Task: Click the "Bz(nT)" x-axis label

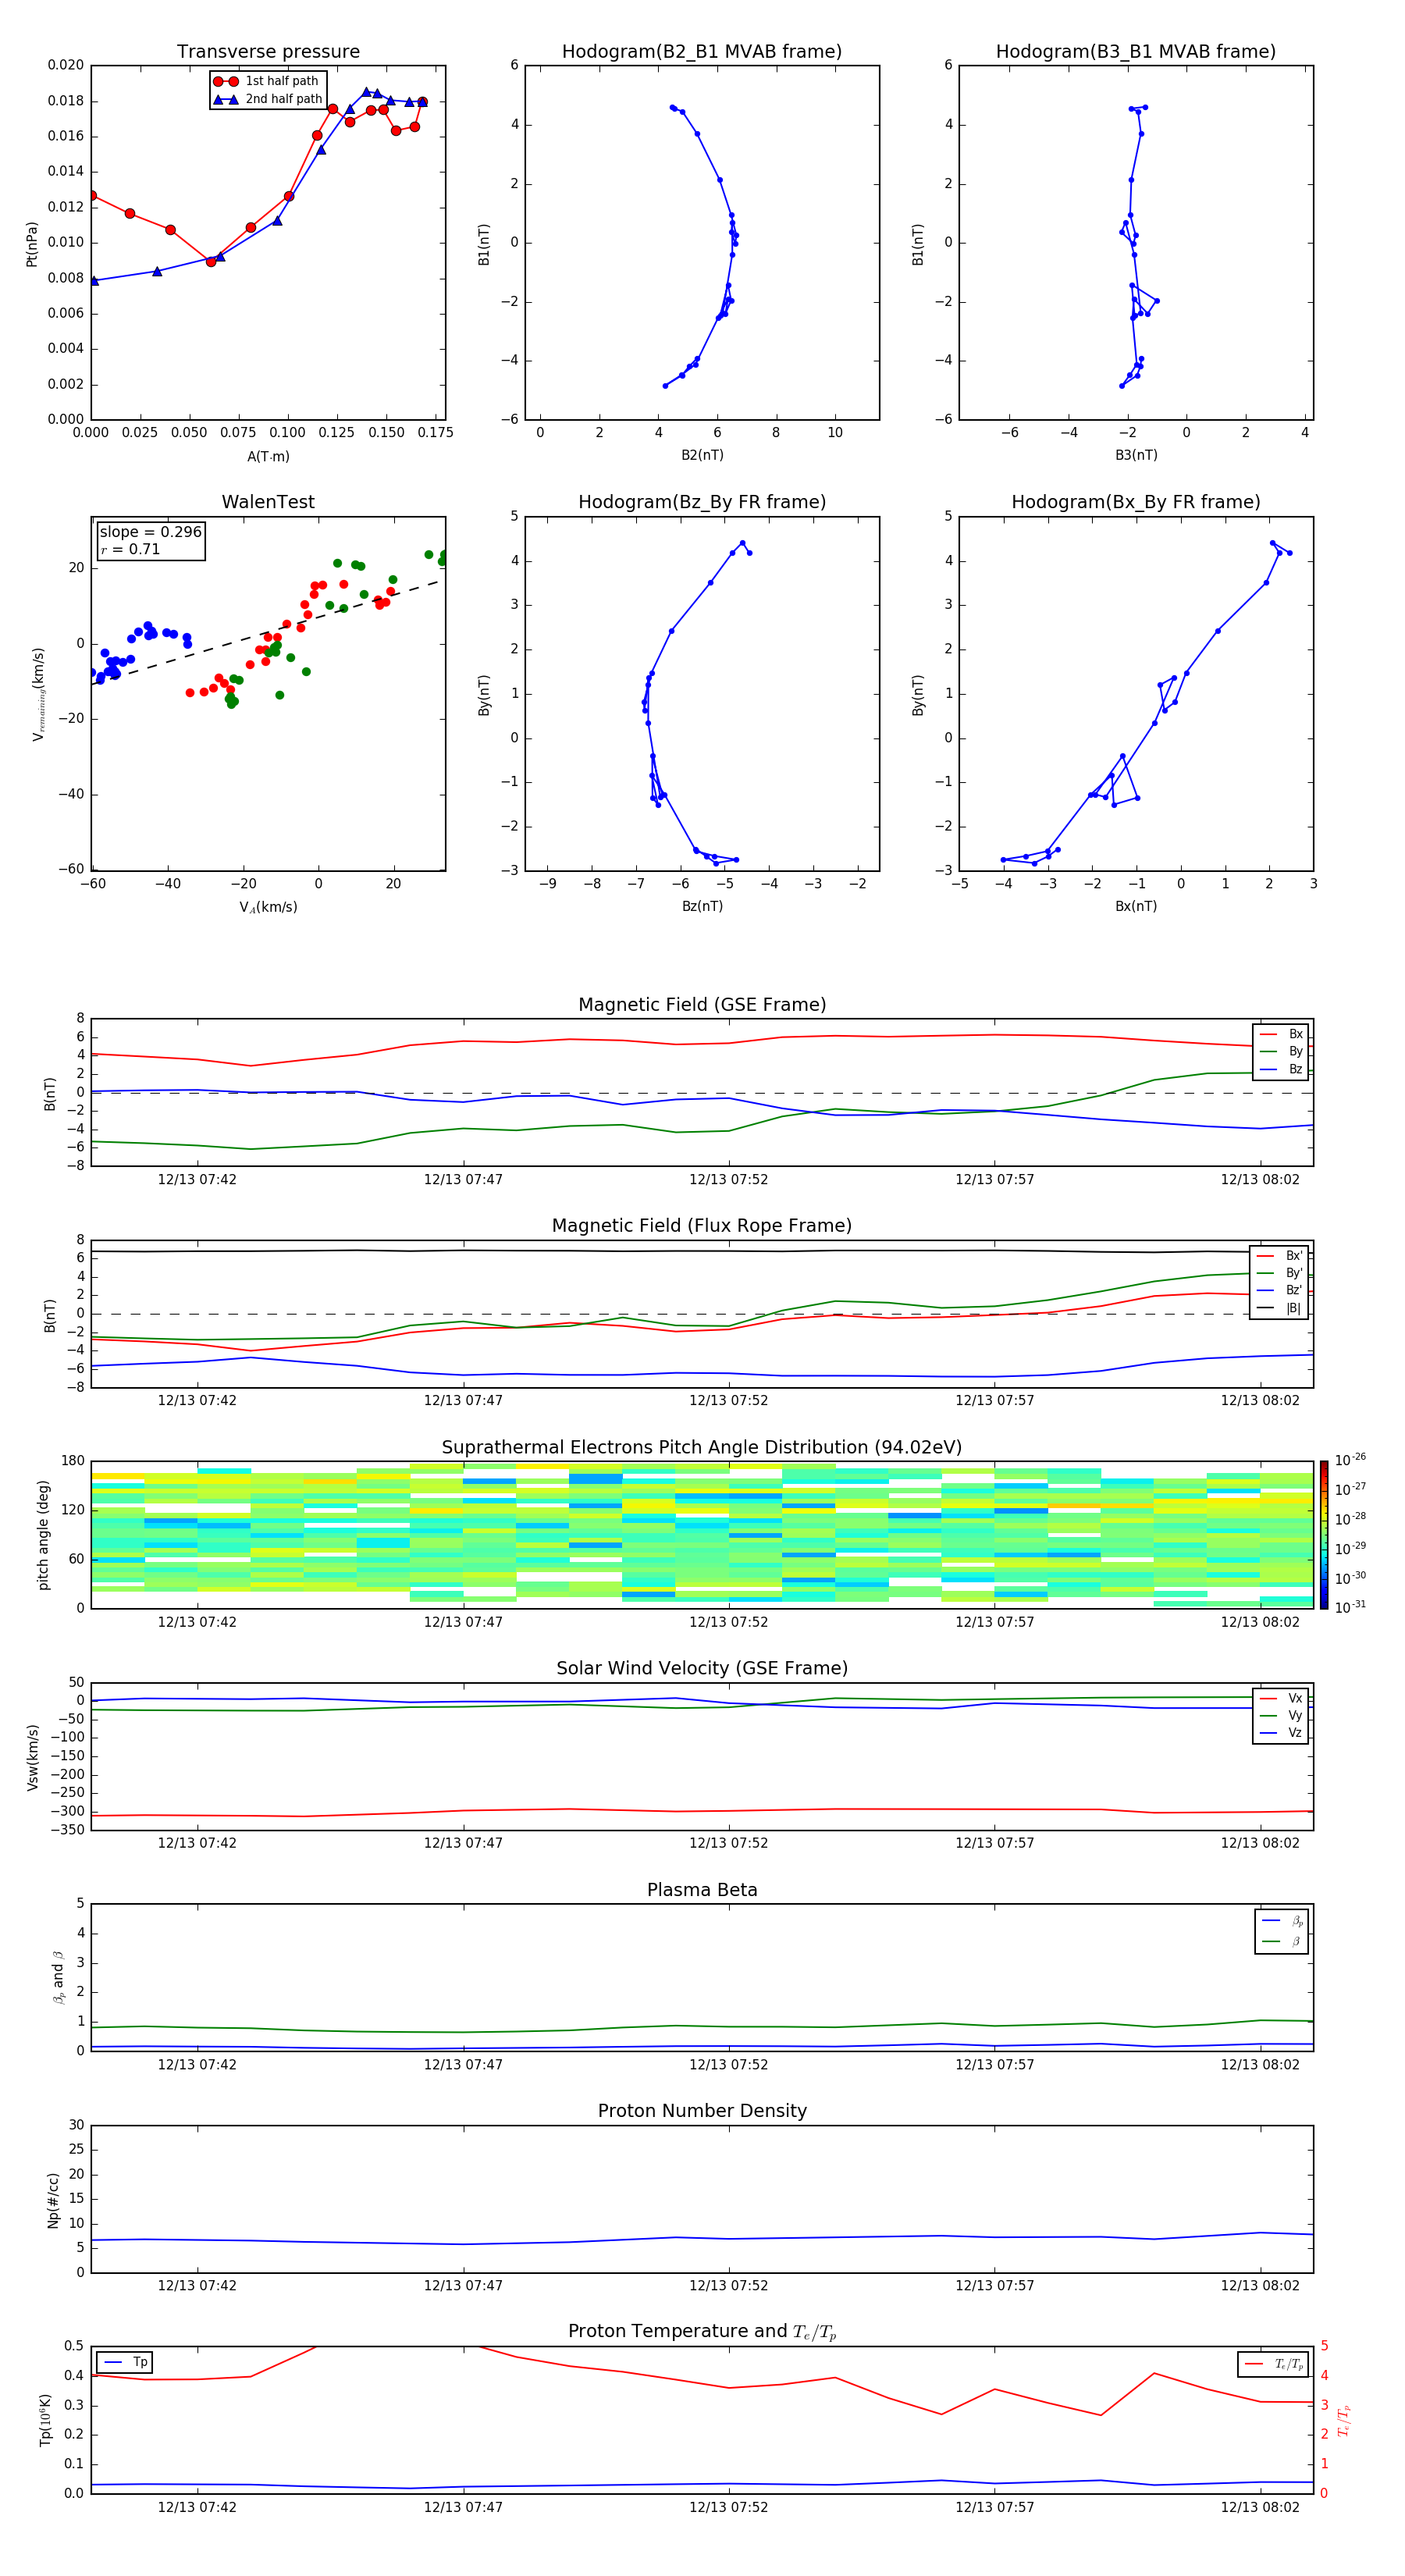Action: (x=702, y=906)
